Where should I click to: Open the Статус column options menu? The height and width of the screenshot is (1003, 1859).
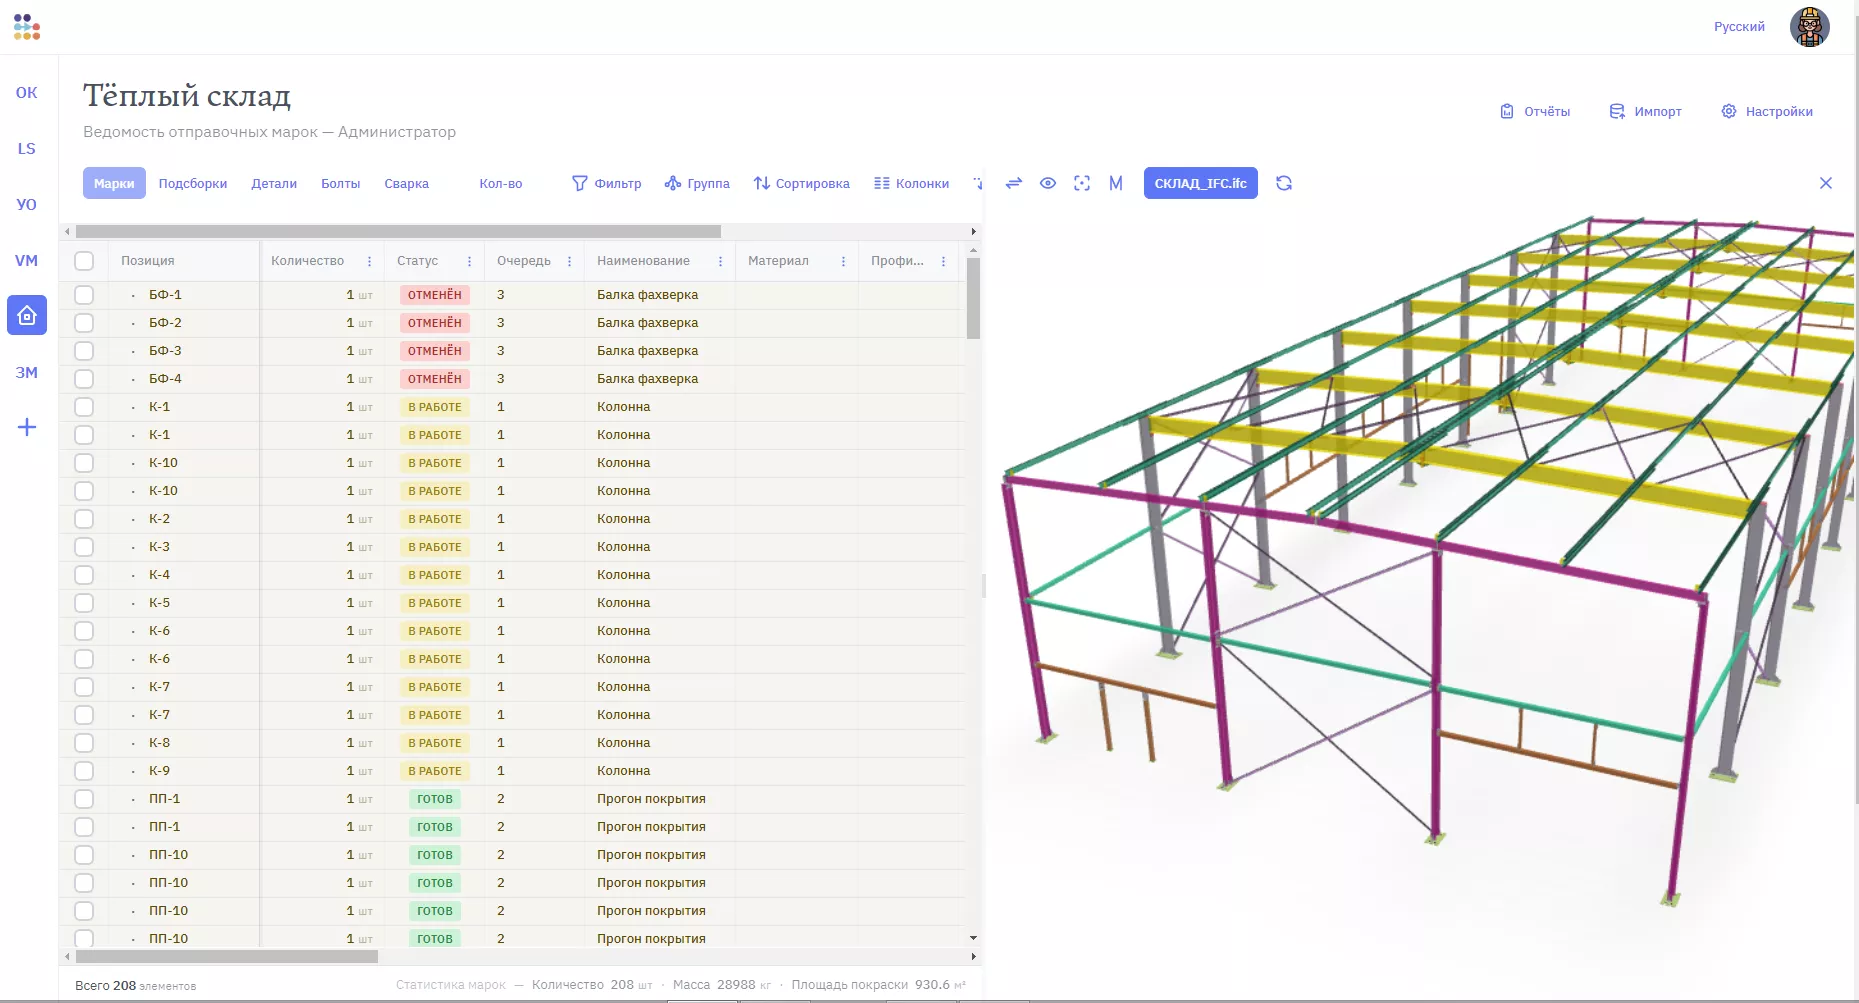coord(469,261)
